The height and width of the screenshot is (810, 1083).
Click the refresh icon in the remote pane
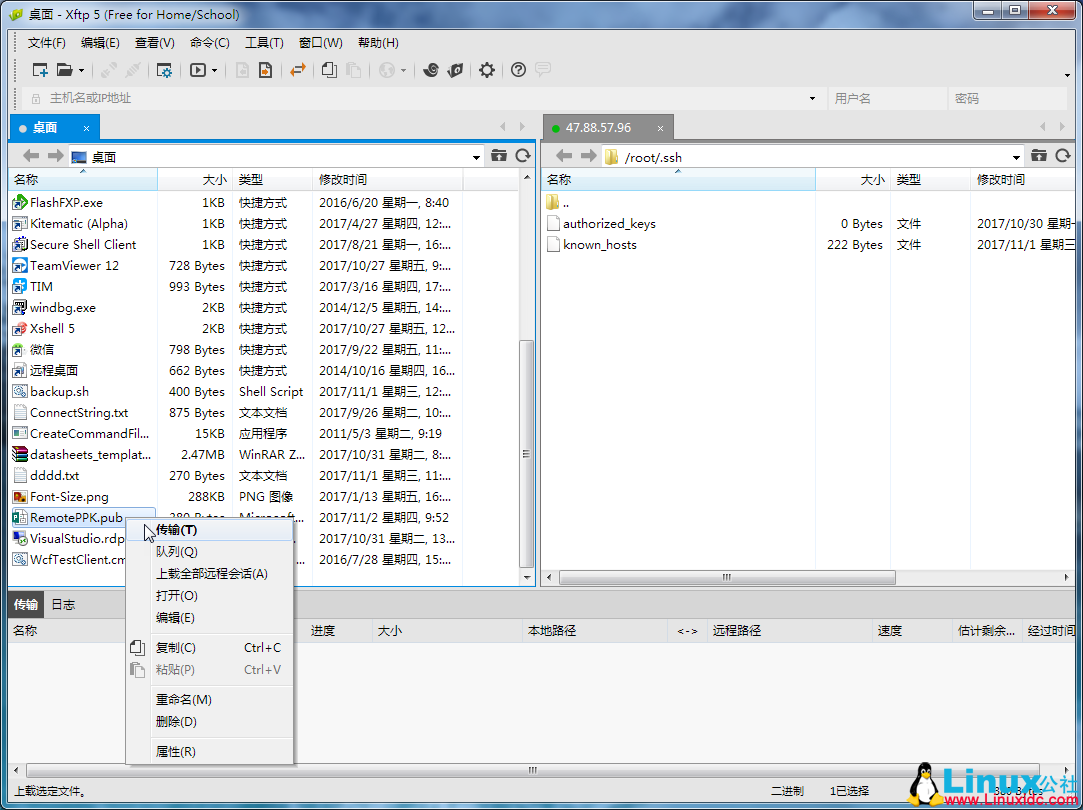1062,157
